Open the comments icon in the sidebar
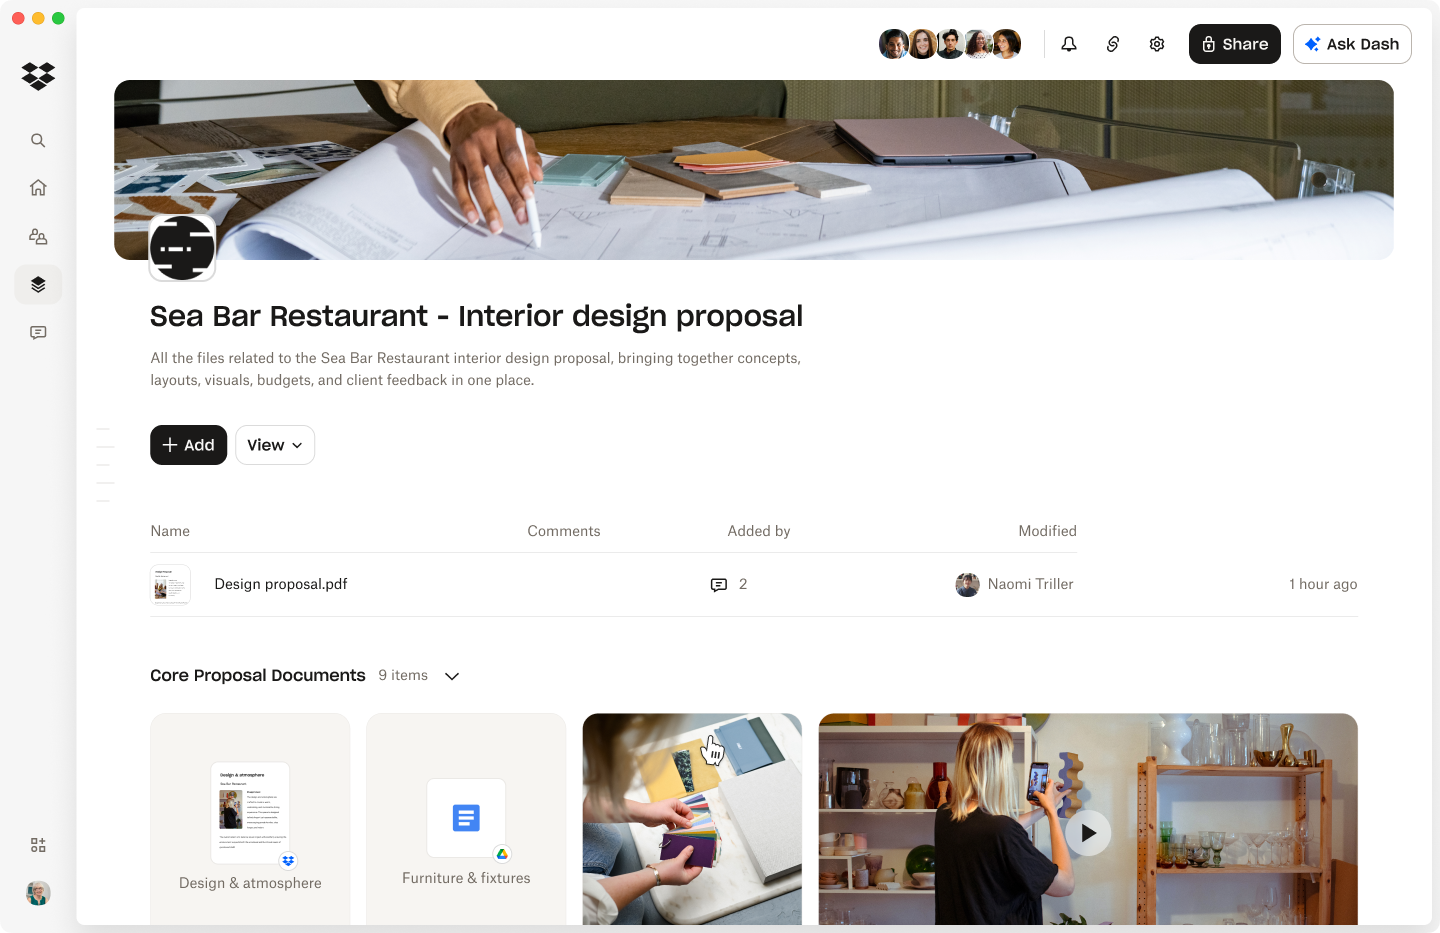The image size is (1440, 933). point(38,333)
